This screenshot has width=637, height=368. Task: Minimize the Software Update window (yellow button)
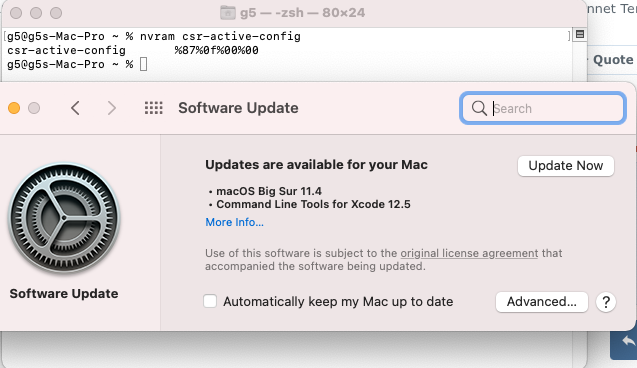click(14, 108)
